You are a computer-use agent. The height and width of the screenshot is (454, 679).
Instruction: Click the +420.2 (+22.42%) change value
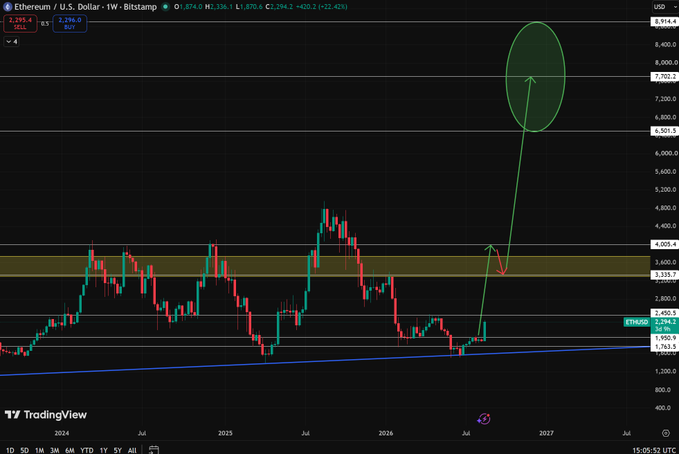click(321, 6)
